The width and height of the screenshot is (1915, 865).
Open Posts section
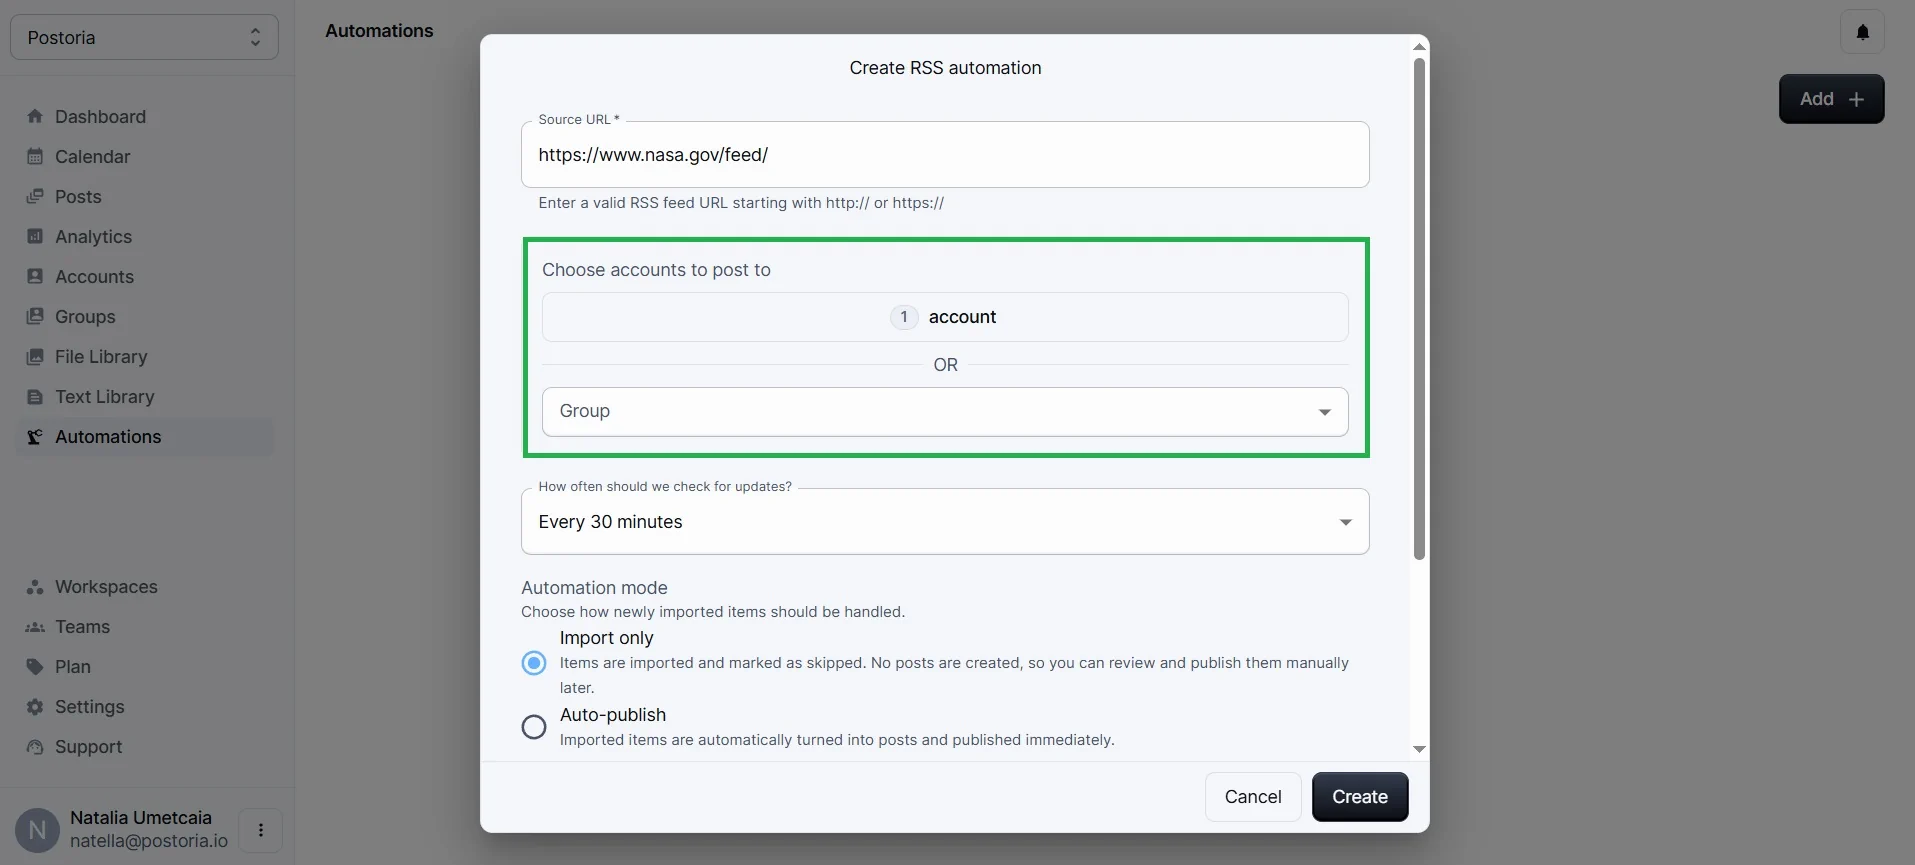click(x=145, y=196)
